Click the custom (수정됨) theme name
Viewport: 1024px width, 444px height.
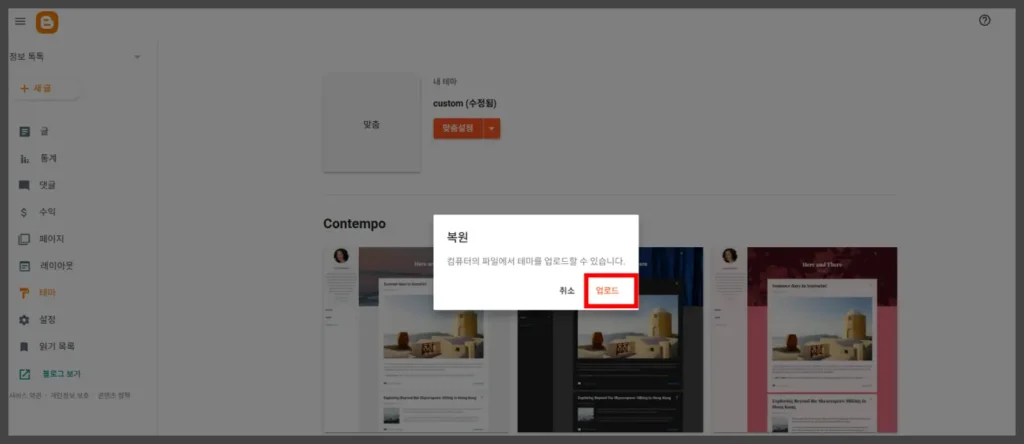point(465,104)
